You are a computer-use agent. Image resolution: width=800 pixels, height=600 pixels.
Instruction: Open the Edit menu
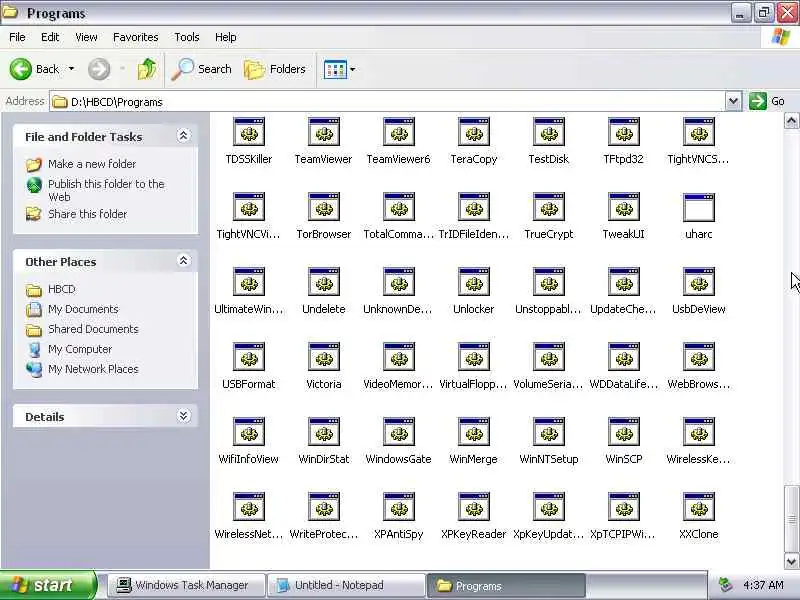click(x=50, y=37)
